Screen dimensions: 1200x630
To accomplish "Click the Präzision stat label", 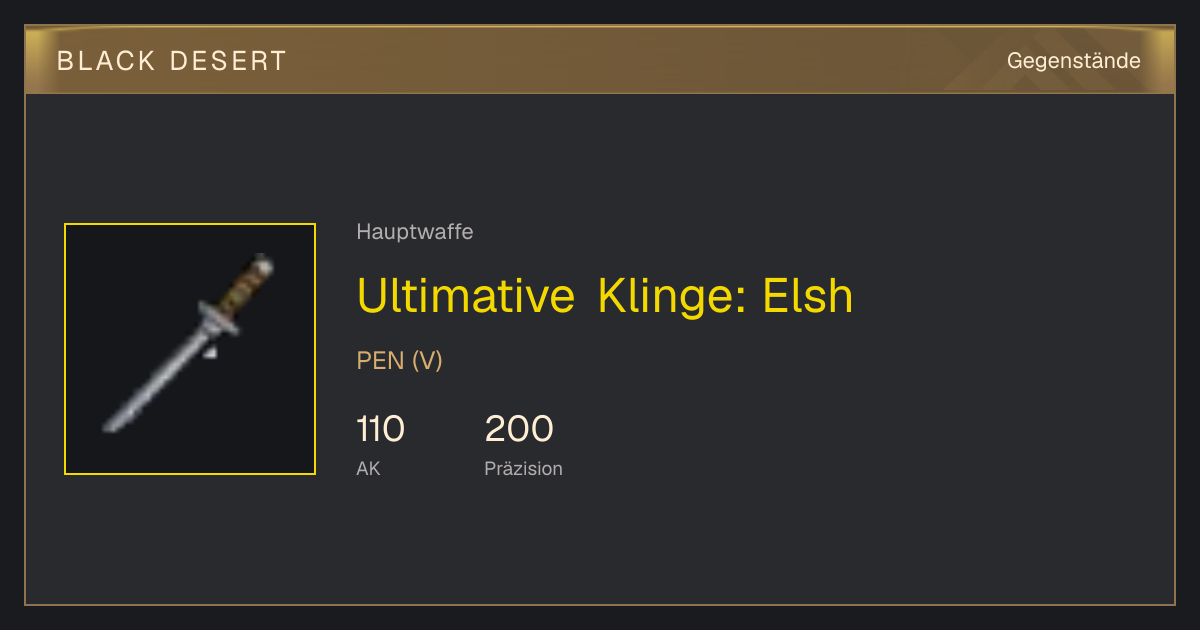I will tap(523, 468).
